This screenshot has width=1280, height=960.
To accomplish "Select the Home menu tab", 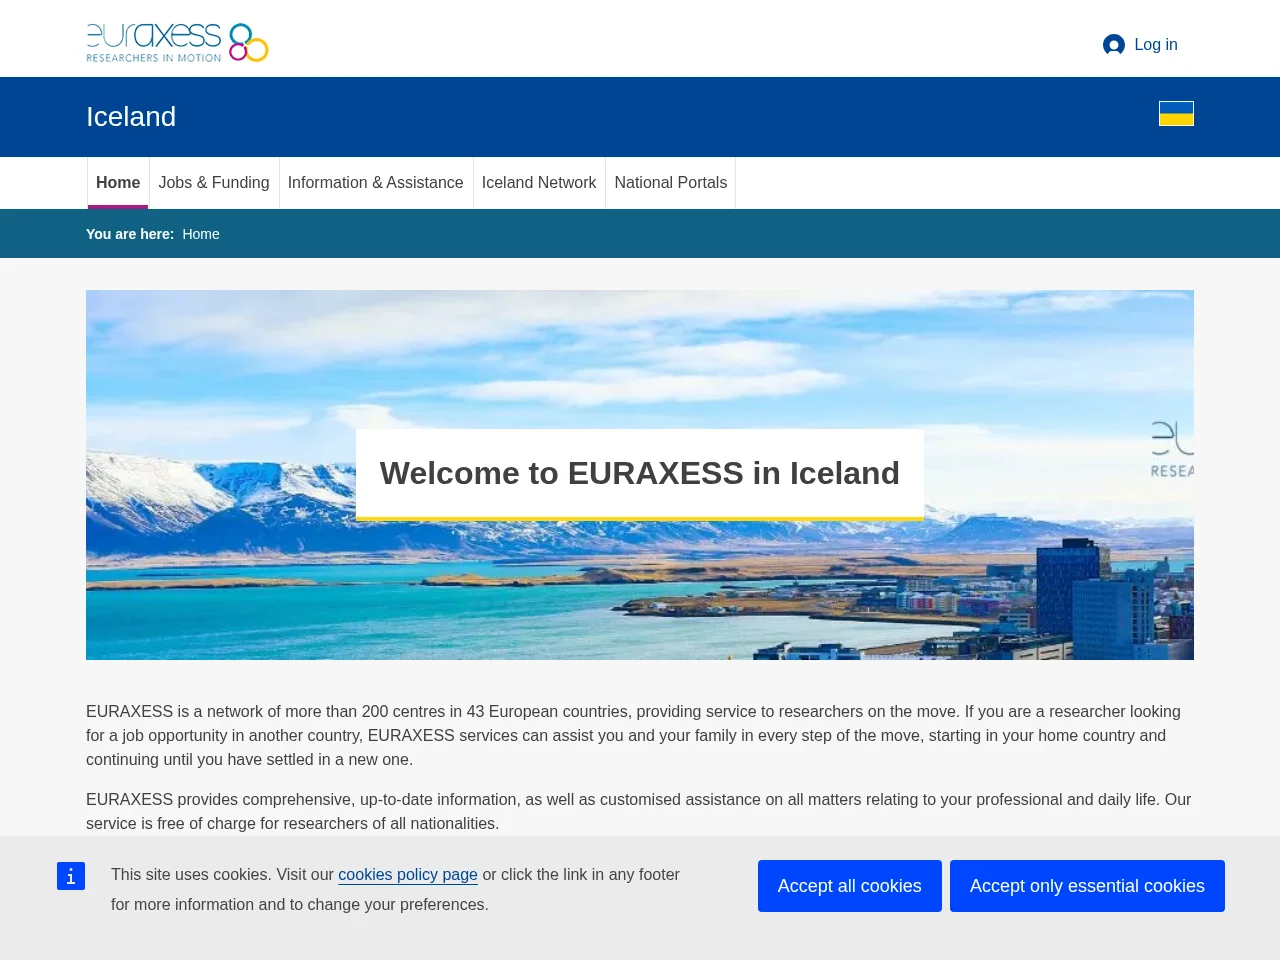I will 118,183.
